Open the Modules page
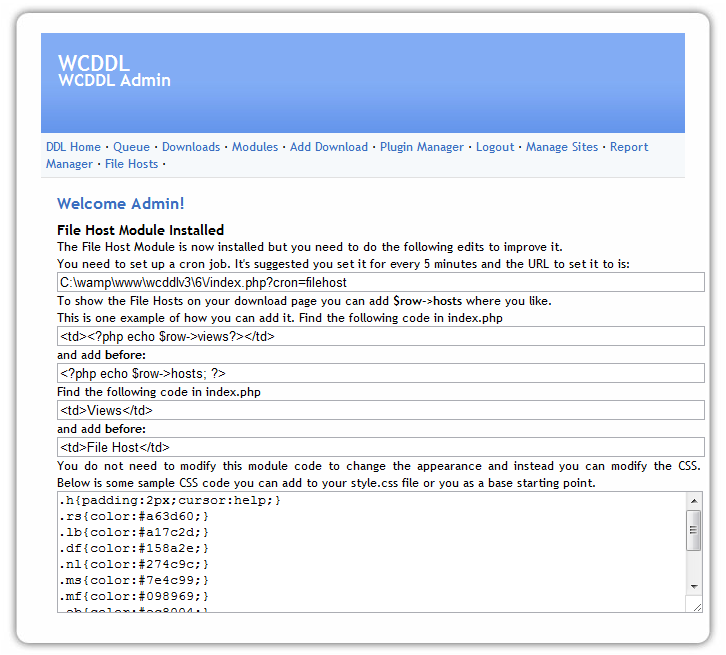This screenshot has width=726, height=655. click(255, 147)
